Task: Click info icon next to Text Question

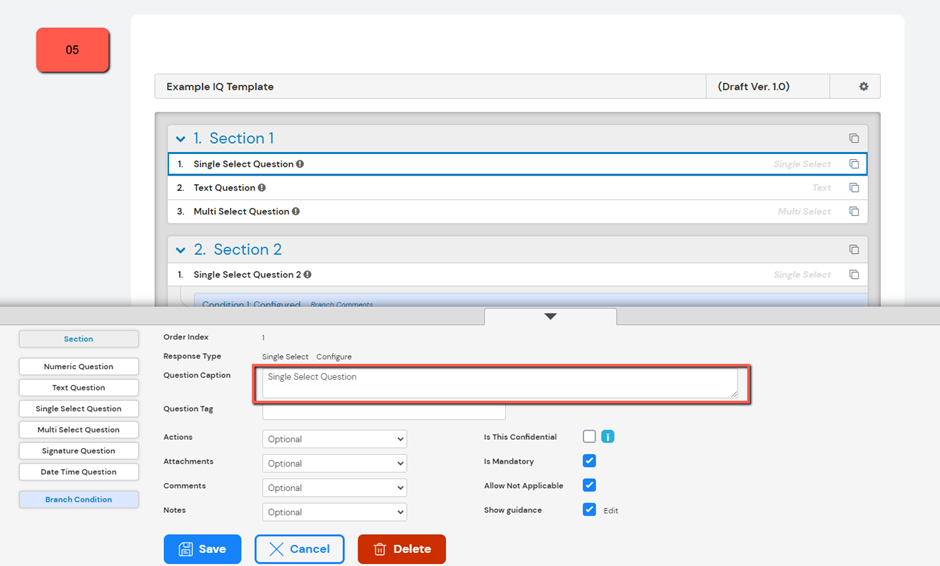Action: [x=262, y=188]
